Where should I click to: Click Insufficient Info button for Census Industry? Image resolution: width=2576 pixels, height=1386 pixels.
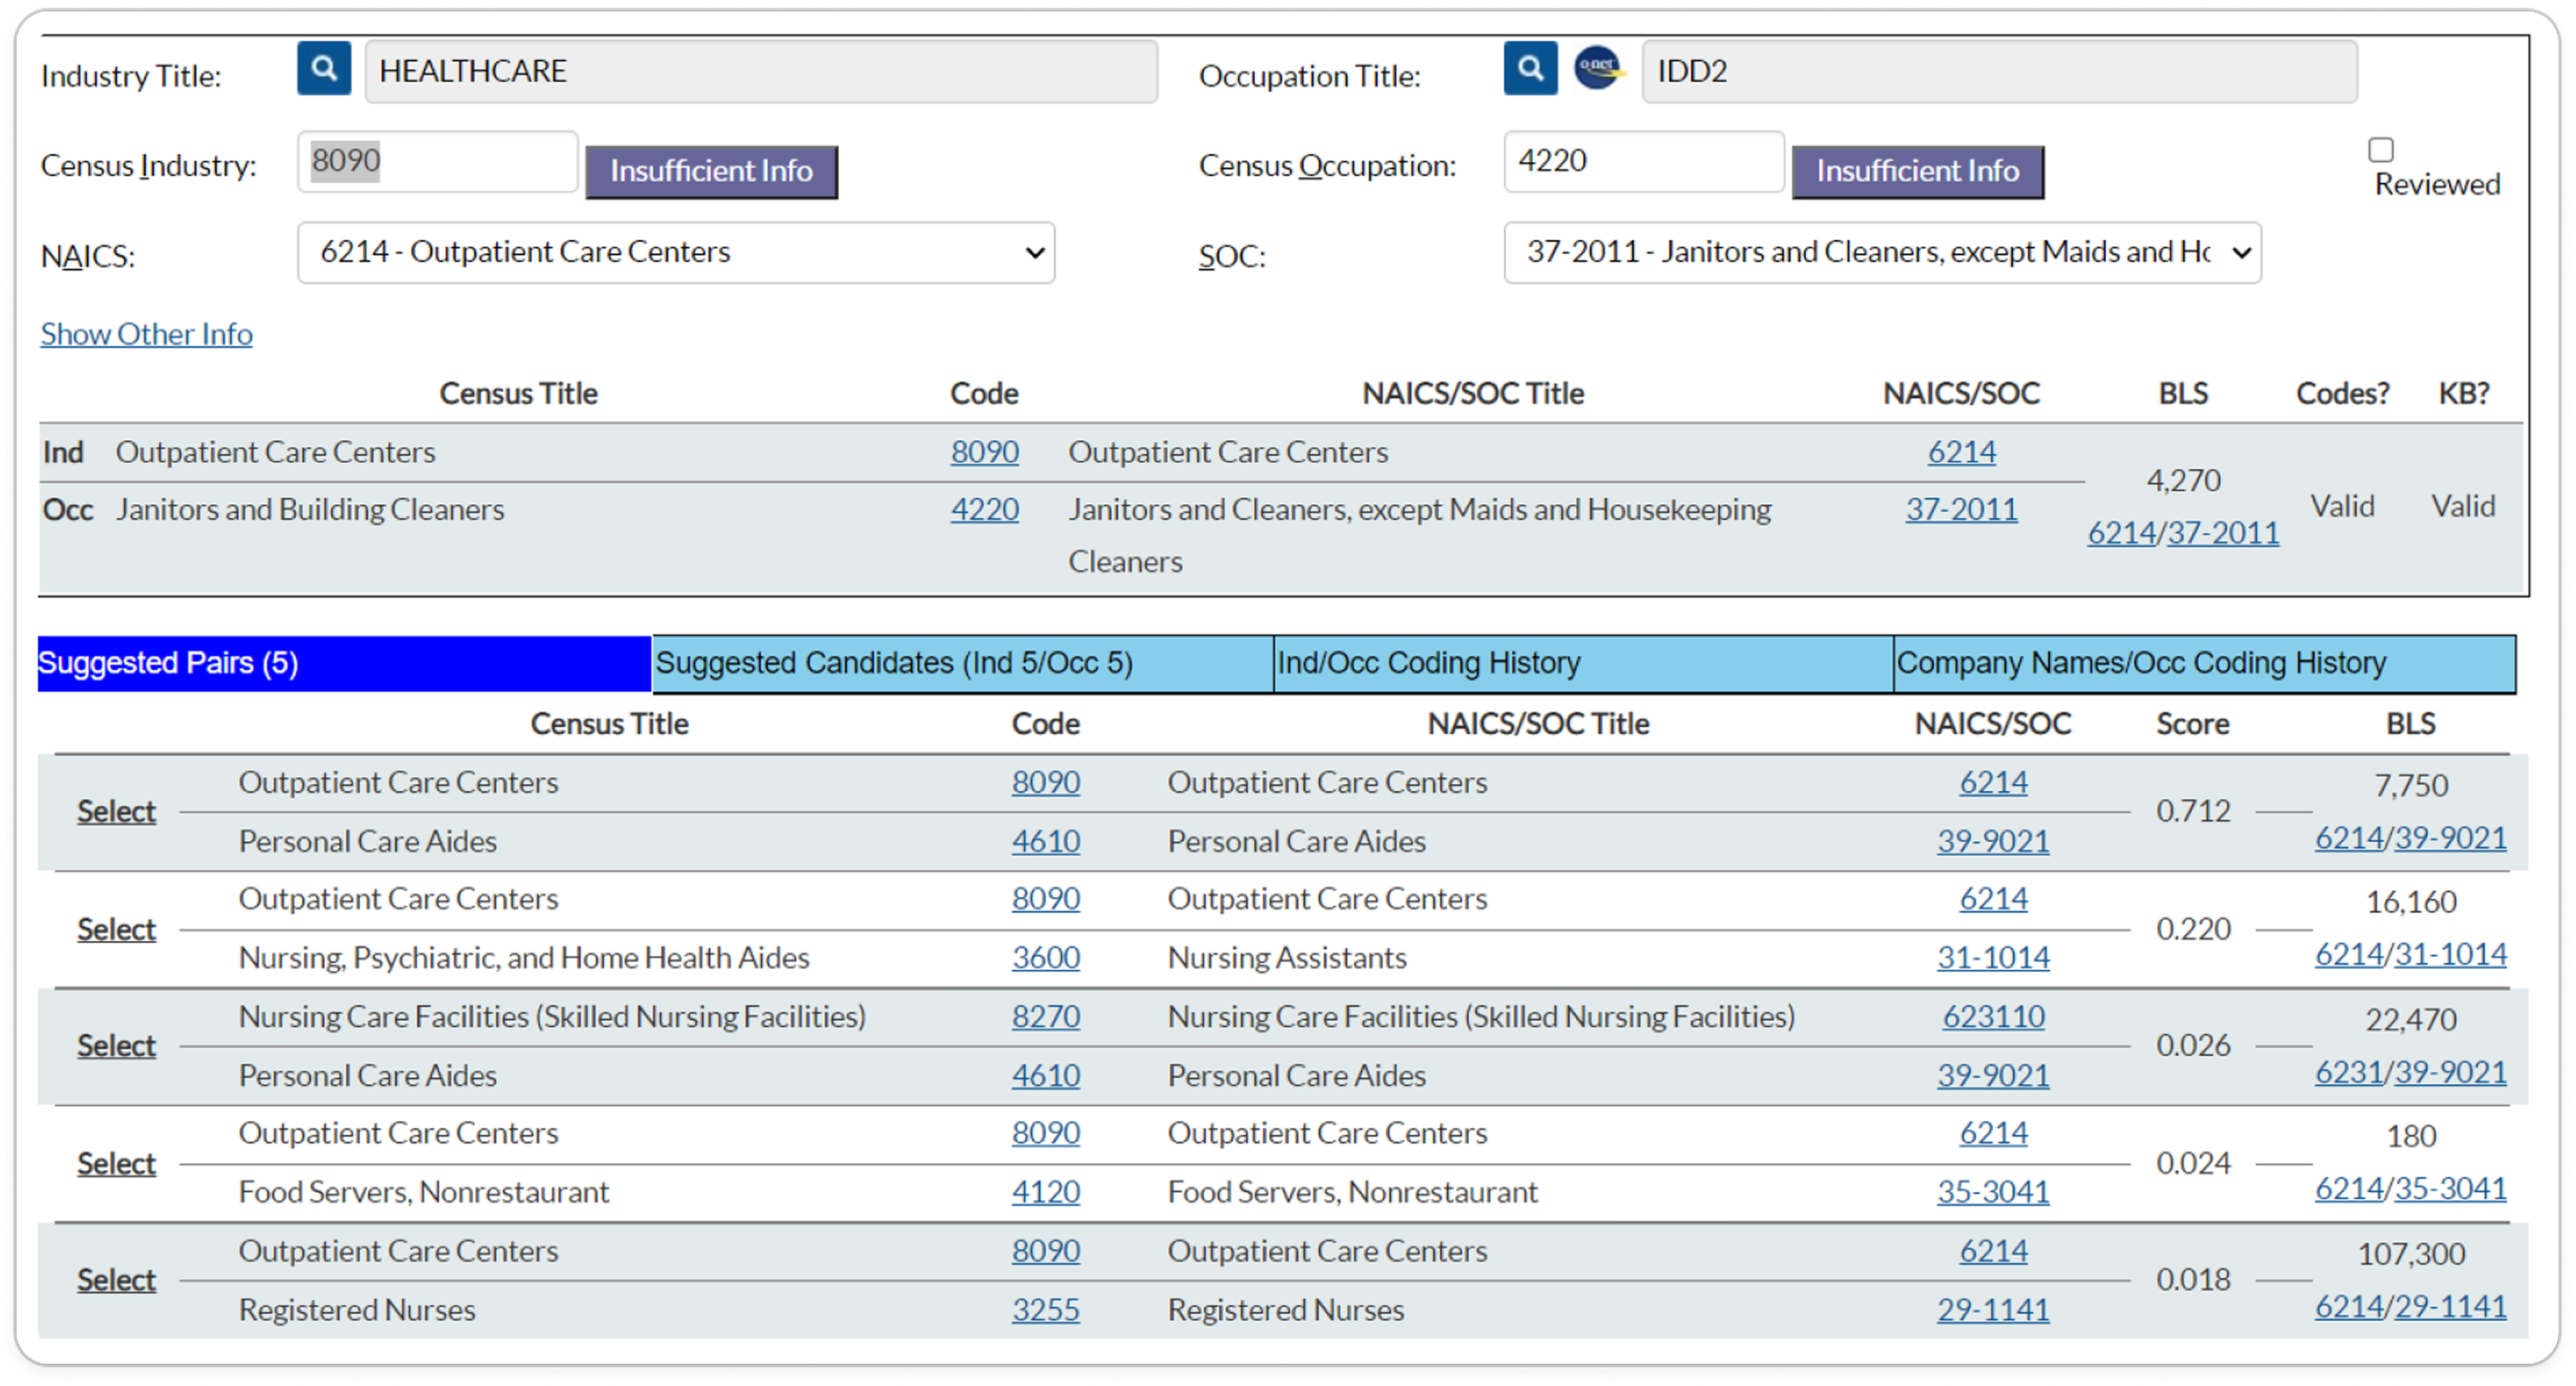click(711, 171)
